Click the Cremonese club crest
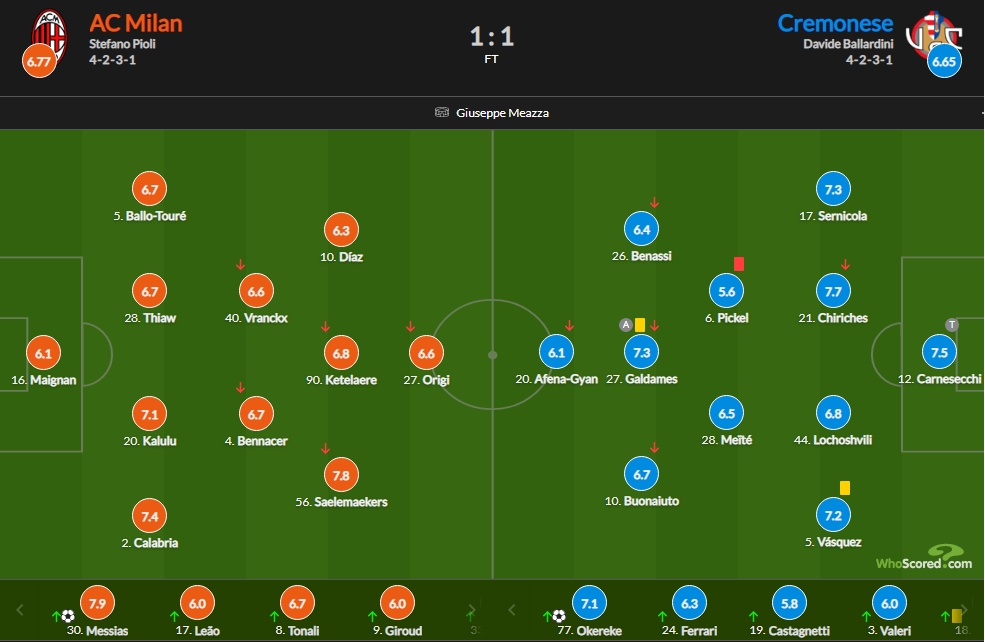This screenshot has height=642, width=985. (933, 35)
